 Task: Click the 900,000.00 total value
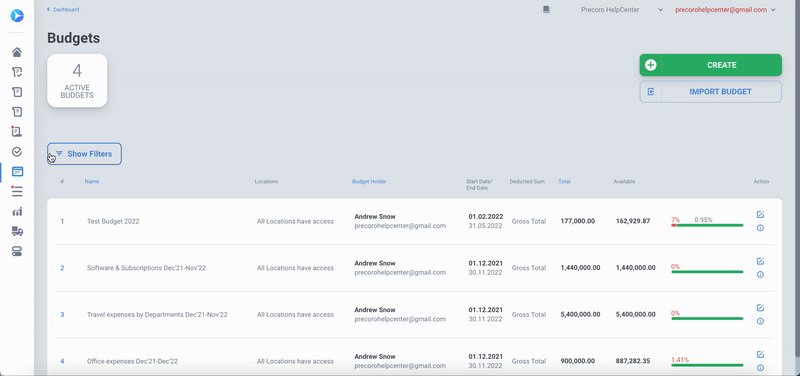point(578,361)
